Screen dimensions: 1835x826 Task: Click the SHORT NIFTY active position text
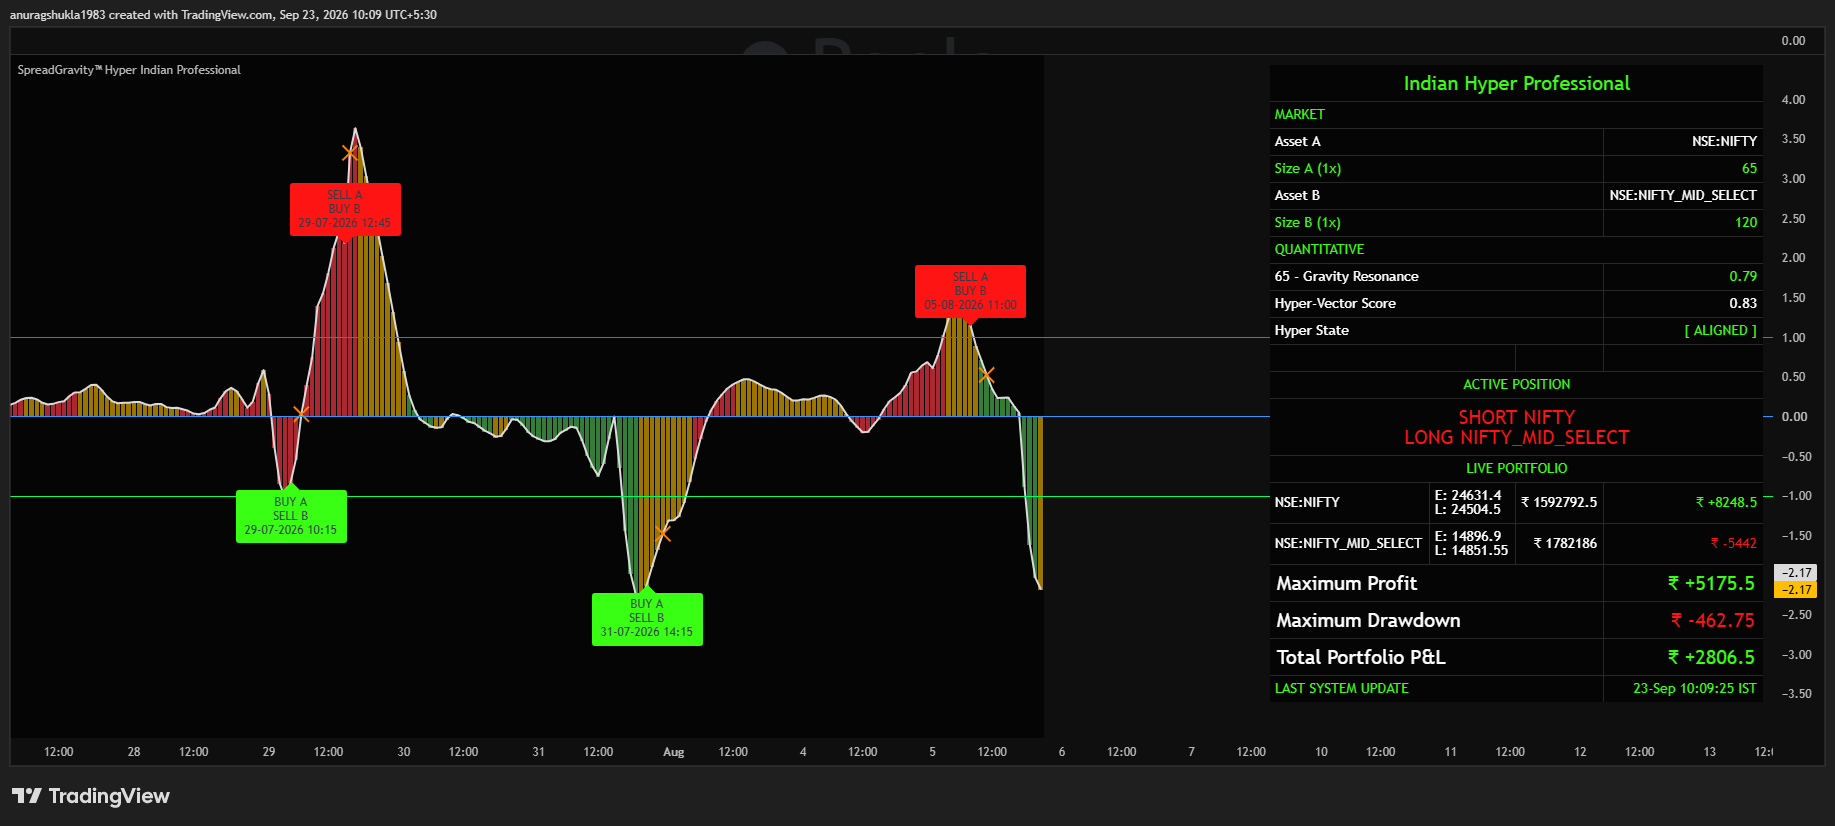point(1516,417)
